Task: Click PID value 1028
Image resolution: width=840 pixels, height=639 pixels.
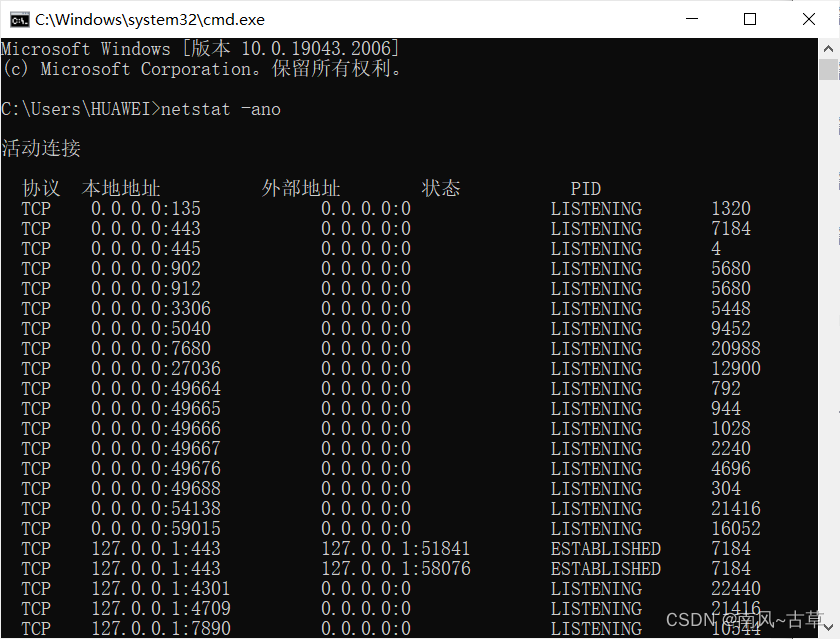Action: coord(731,429)
